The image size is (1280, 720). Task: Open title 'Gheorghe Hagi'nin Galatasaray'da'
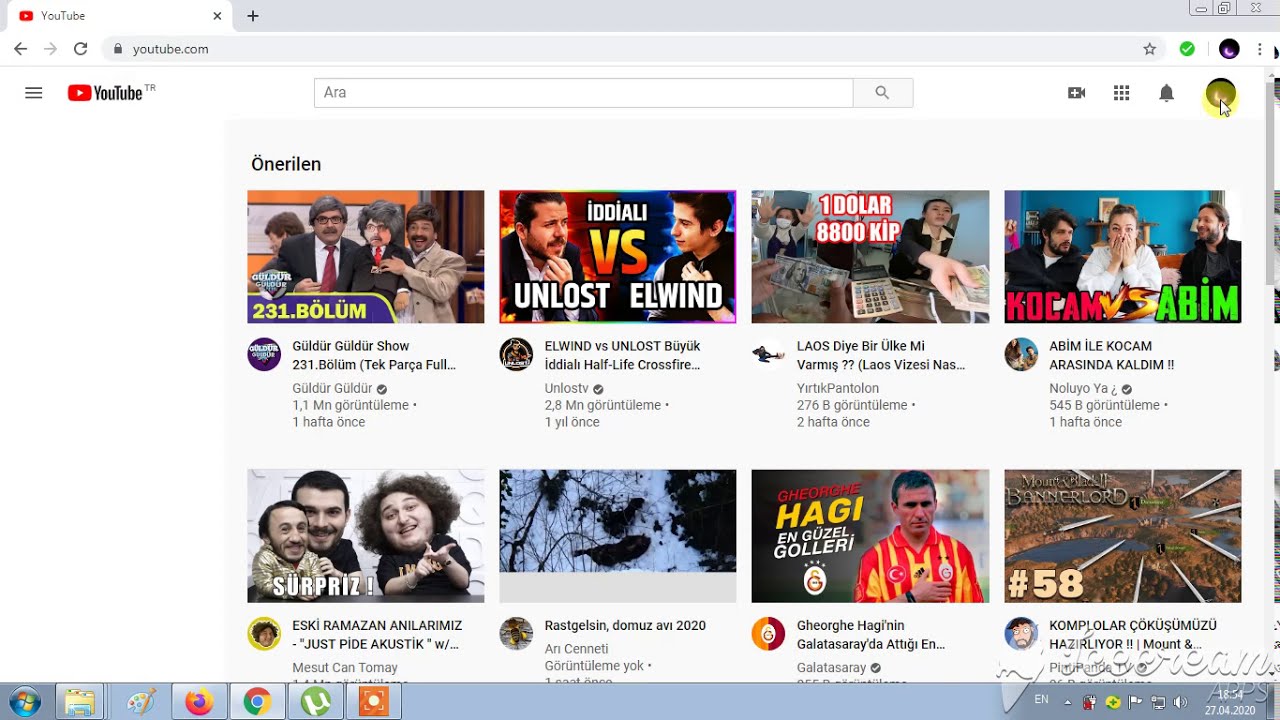point(871,634)
